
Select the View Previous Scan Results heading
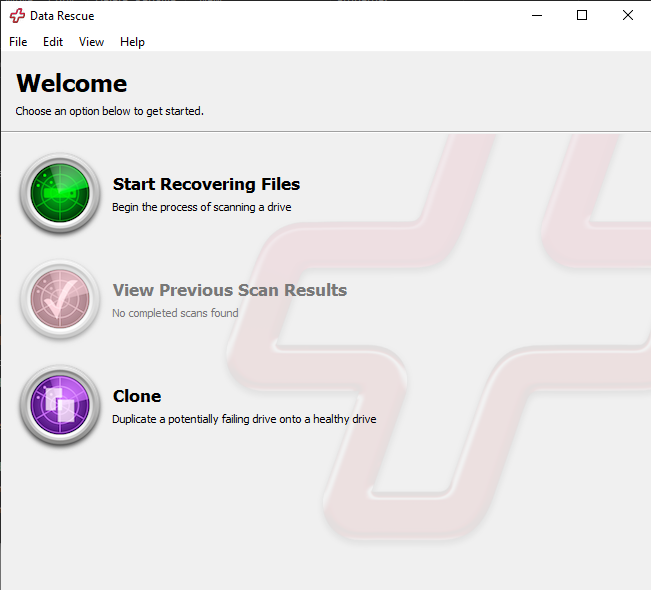[x=230, y=290]
